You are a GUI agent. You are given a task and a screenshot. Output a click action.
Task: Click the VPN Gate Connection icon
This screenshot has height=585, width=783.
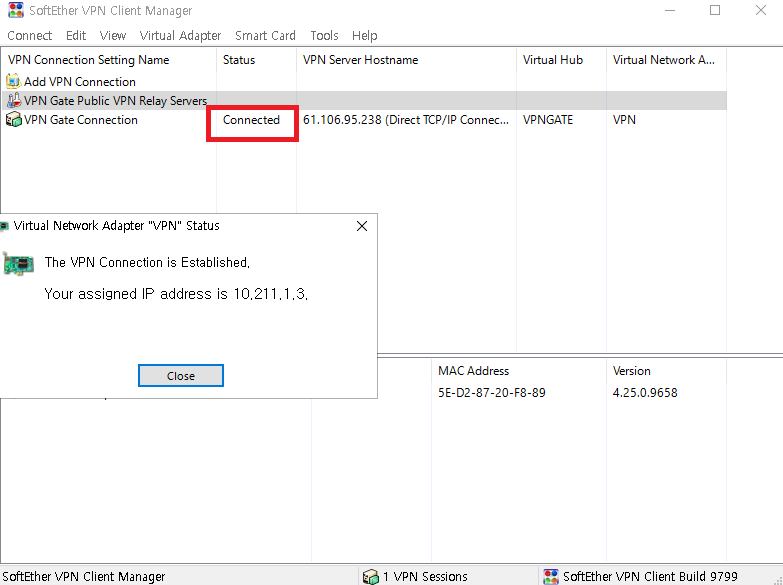[x=13, y=119]
